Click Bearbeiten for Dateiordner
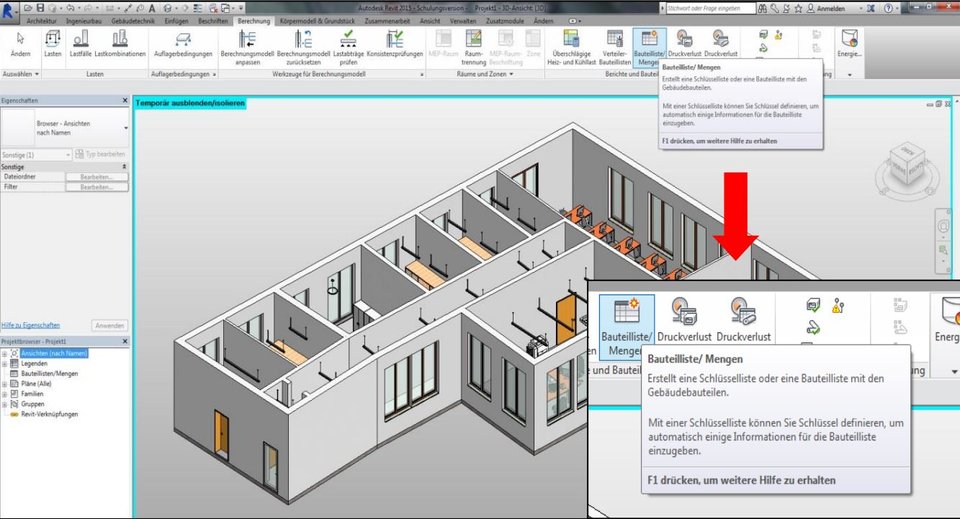Viewport: 960px width, 519px height. tap(97, 177)
